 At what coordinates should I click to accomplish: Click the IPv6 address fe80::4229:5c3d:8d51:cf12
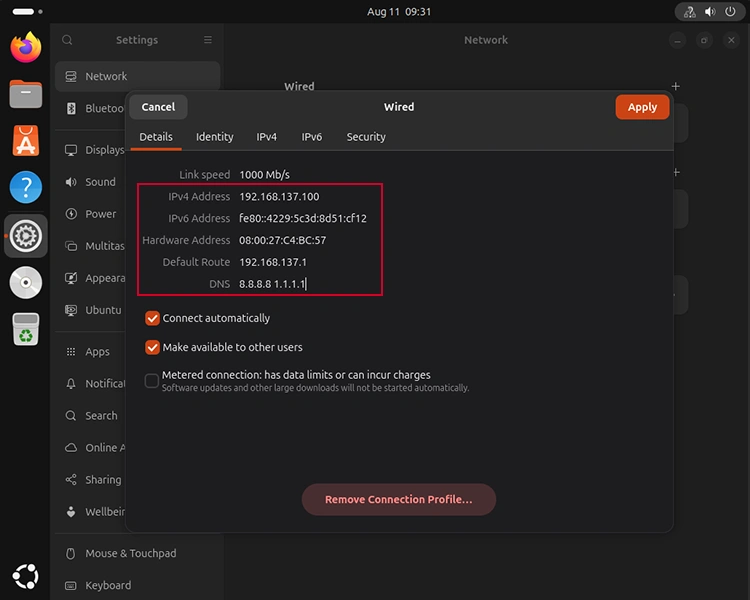tap(303, 218)
